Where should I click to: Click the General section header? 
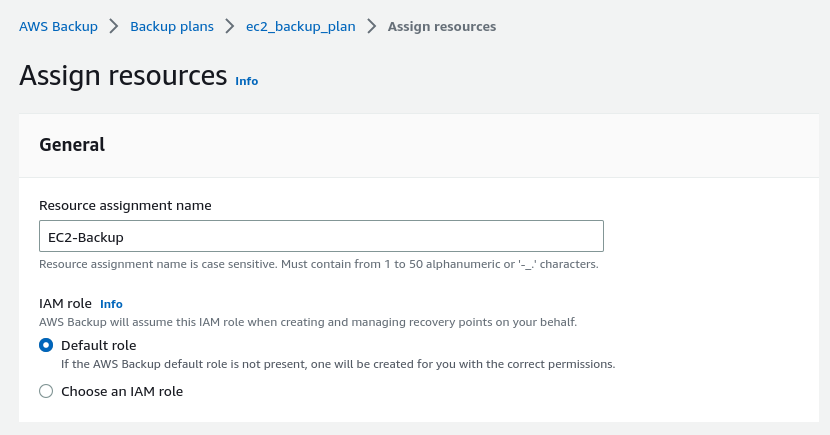pos(72,144)
